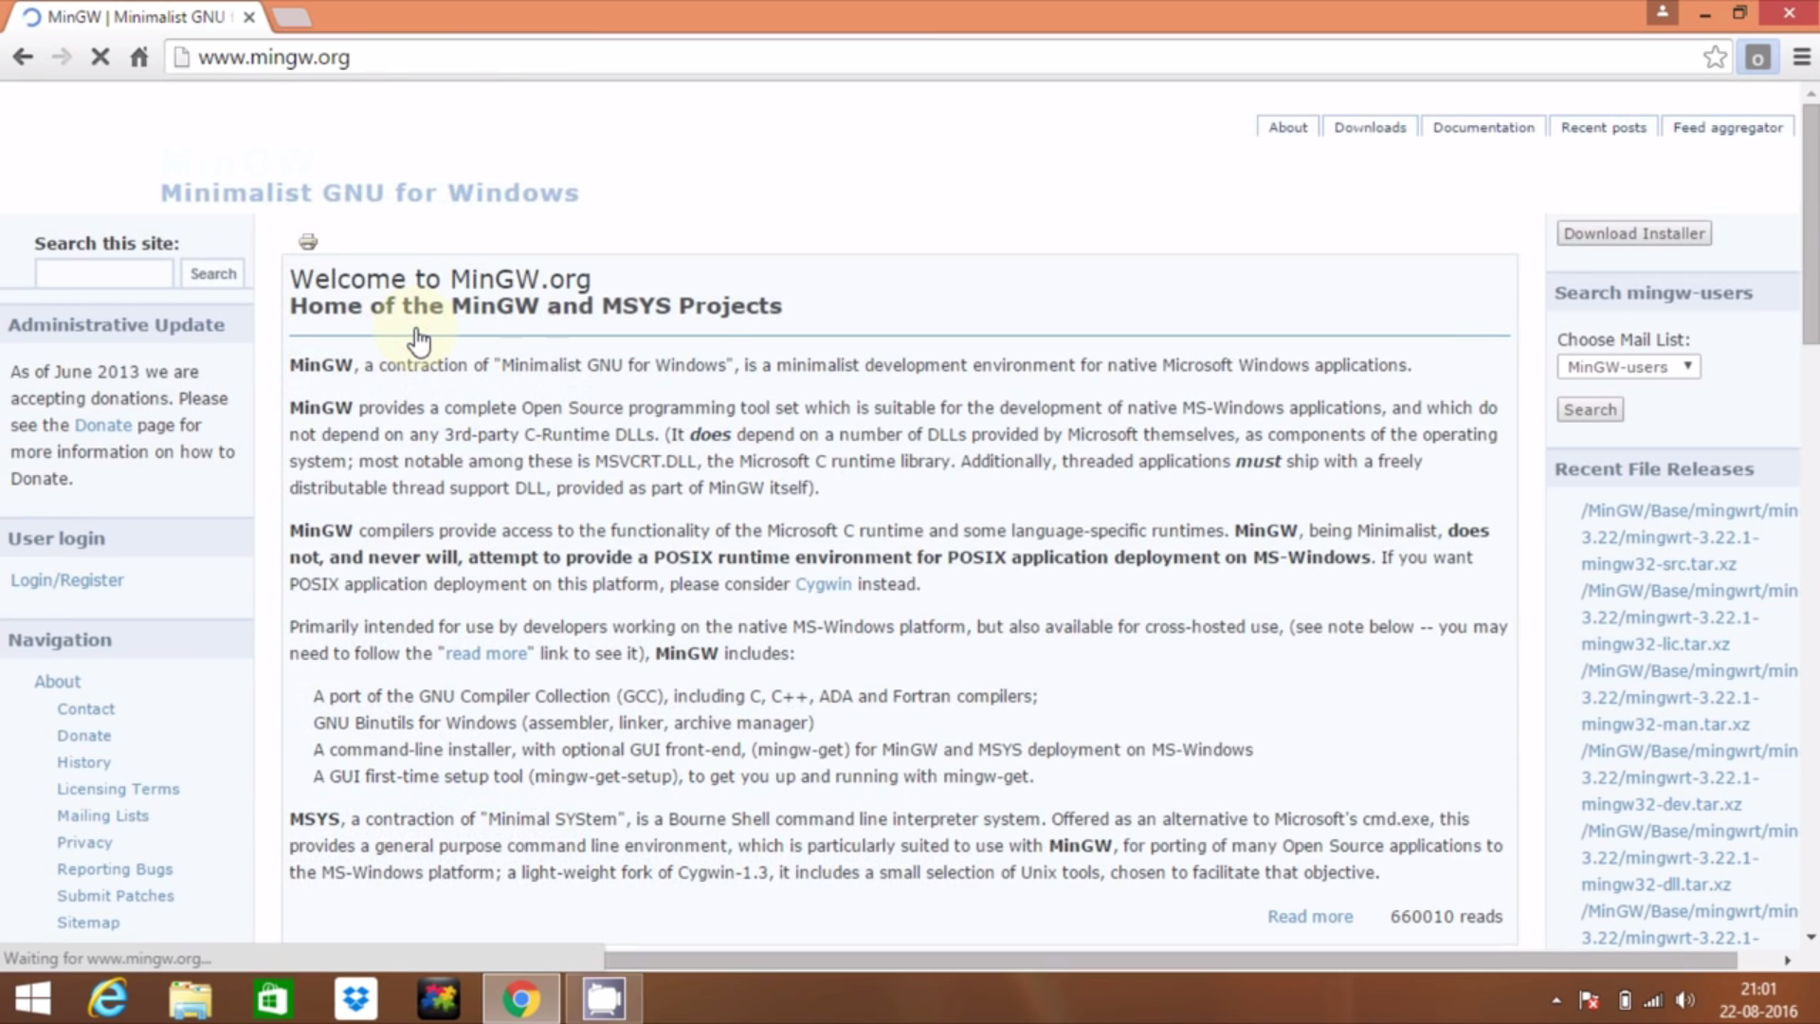Open the About navigation link
The width and height of the screenshot is (1820, 1024).
point(57,681)
